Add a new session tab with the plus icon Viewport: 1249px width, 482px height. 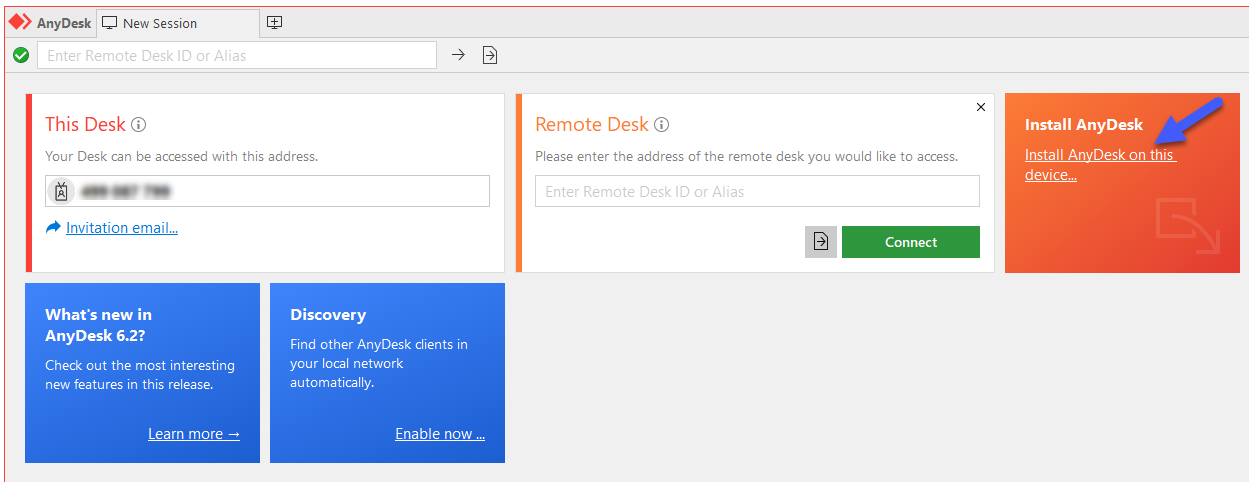(x=275, y=22)
